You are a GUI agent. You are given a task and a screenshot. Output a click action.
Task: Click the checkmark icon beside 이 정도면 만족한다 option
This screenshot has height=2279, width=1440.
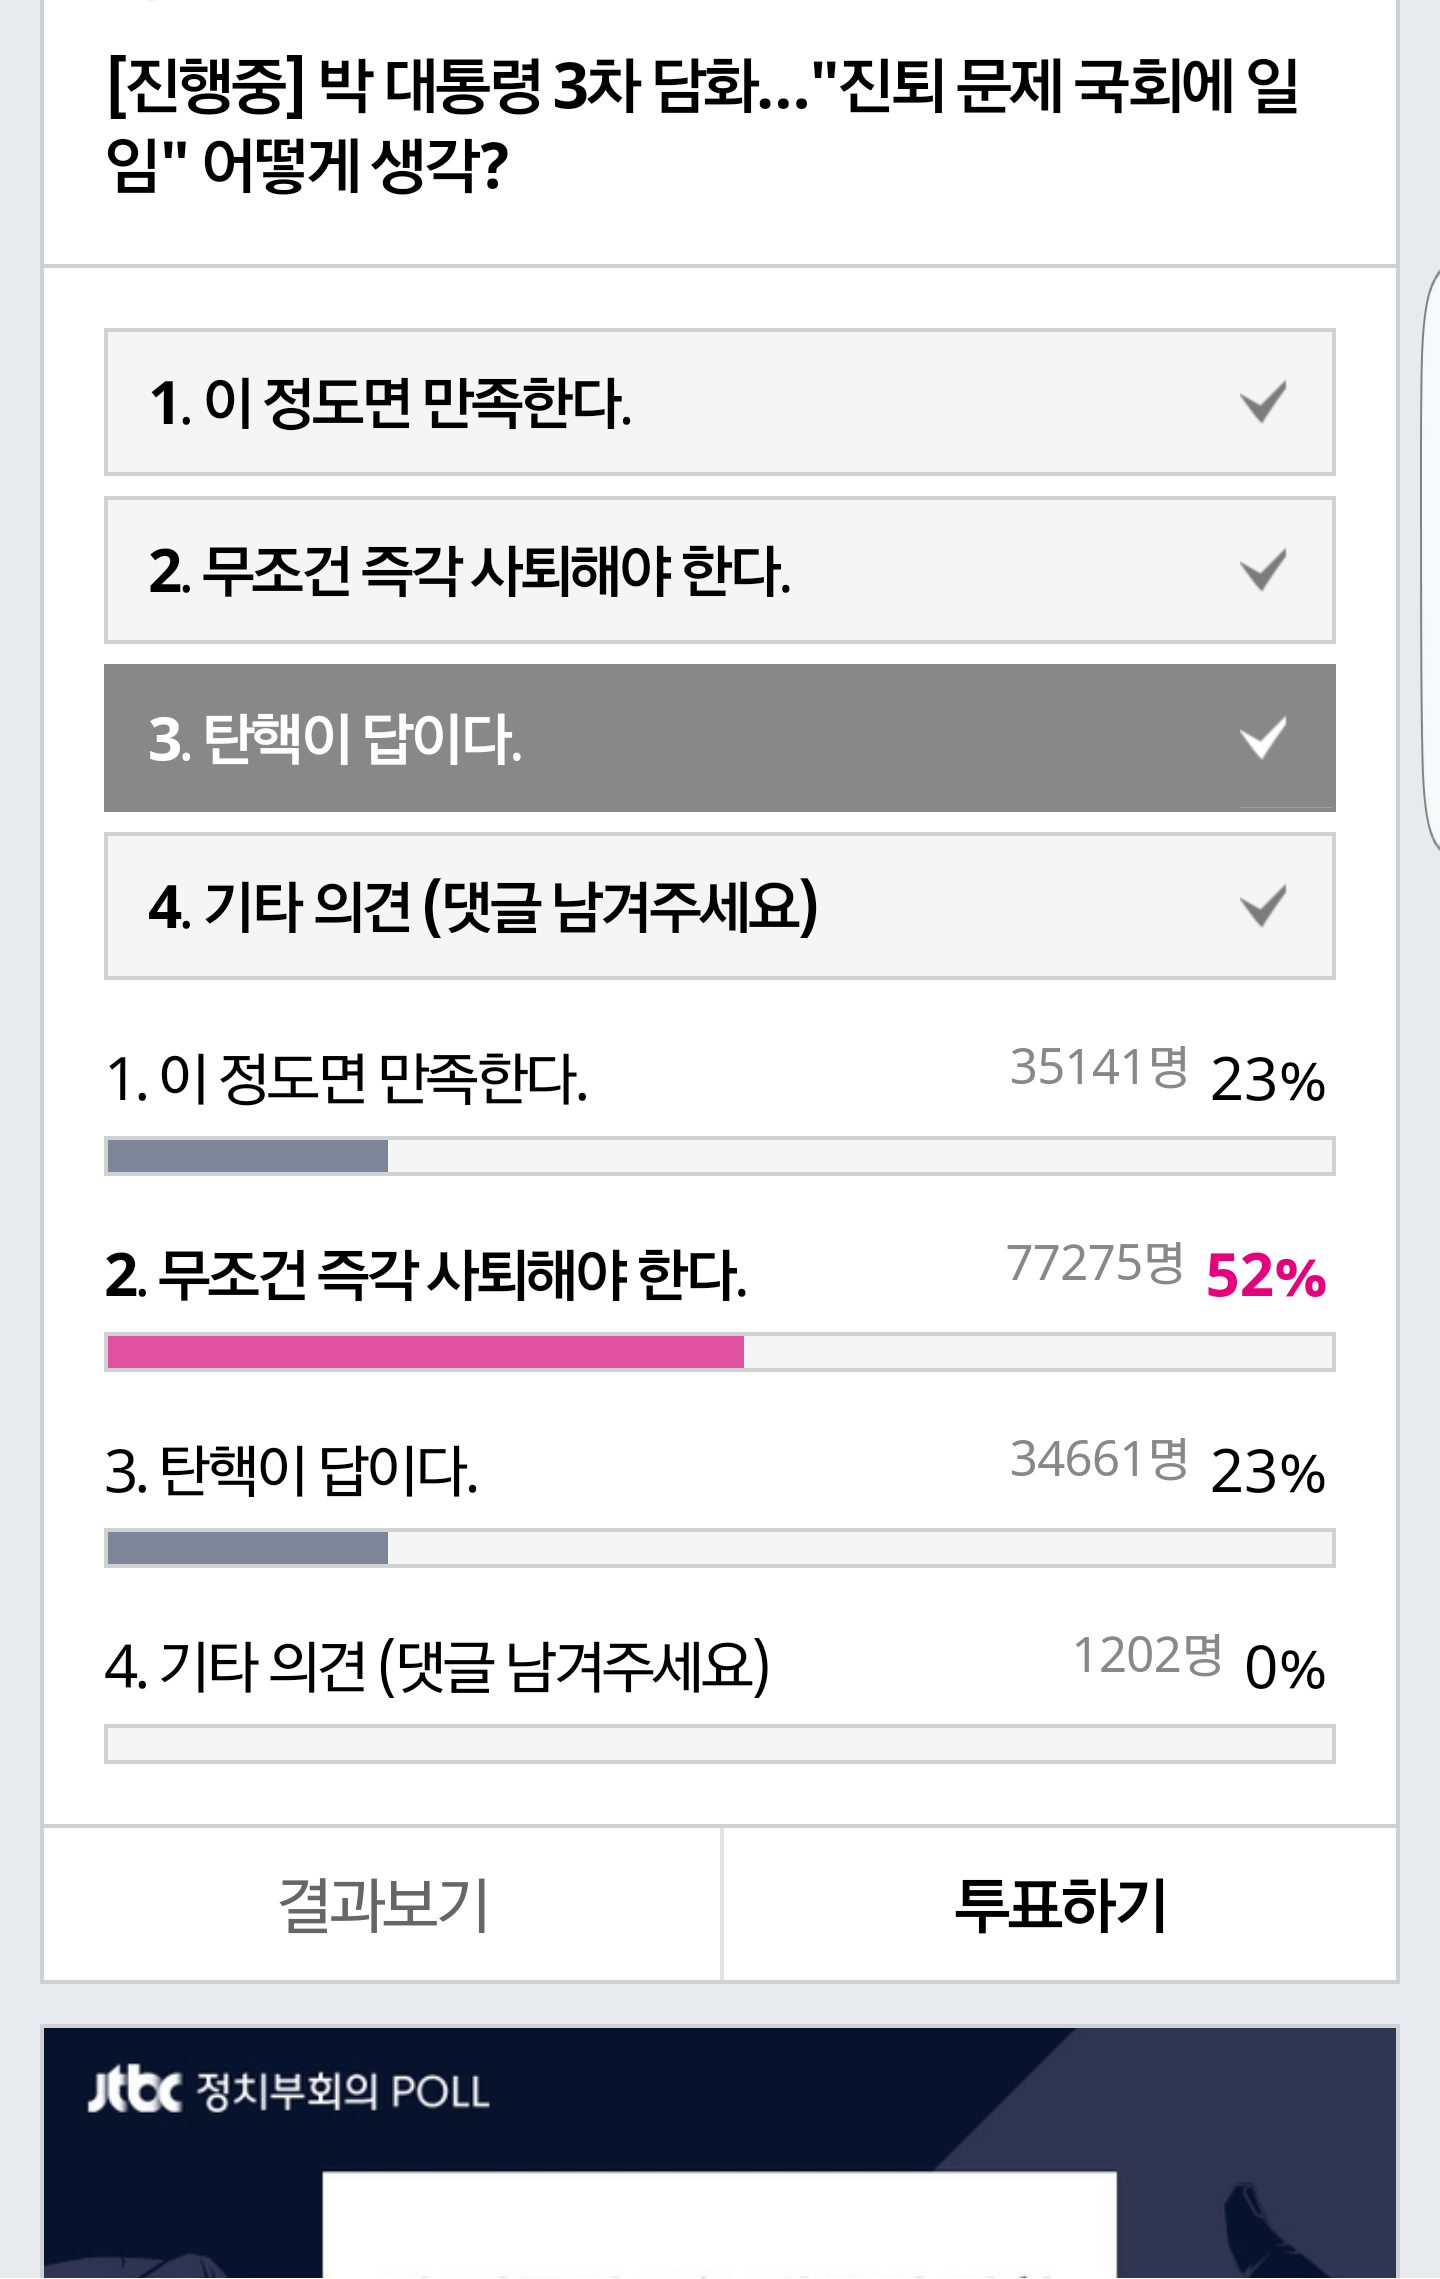(x=1262, y=403)
